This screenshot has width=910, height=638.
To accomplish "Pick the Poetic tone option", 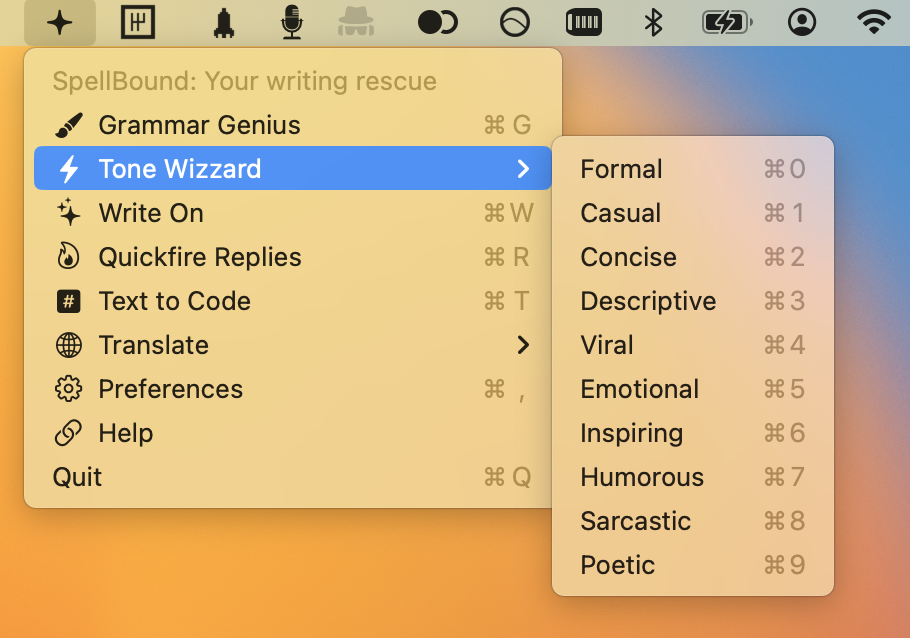I will click(x=617, y=565).
